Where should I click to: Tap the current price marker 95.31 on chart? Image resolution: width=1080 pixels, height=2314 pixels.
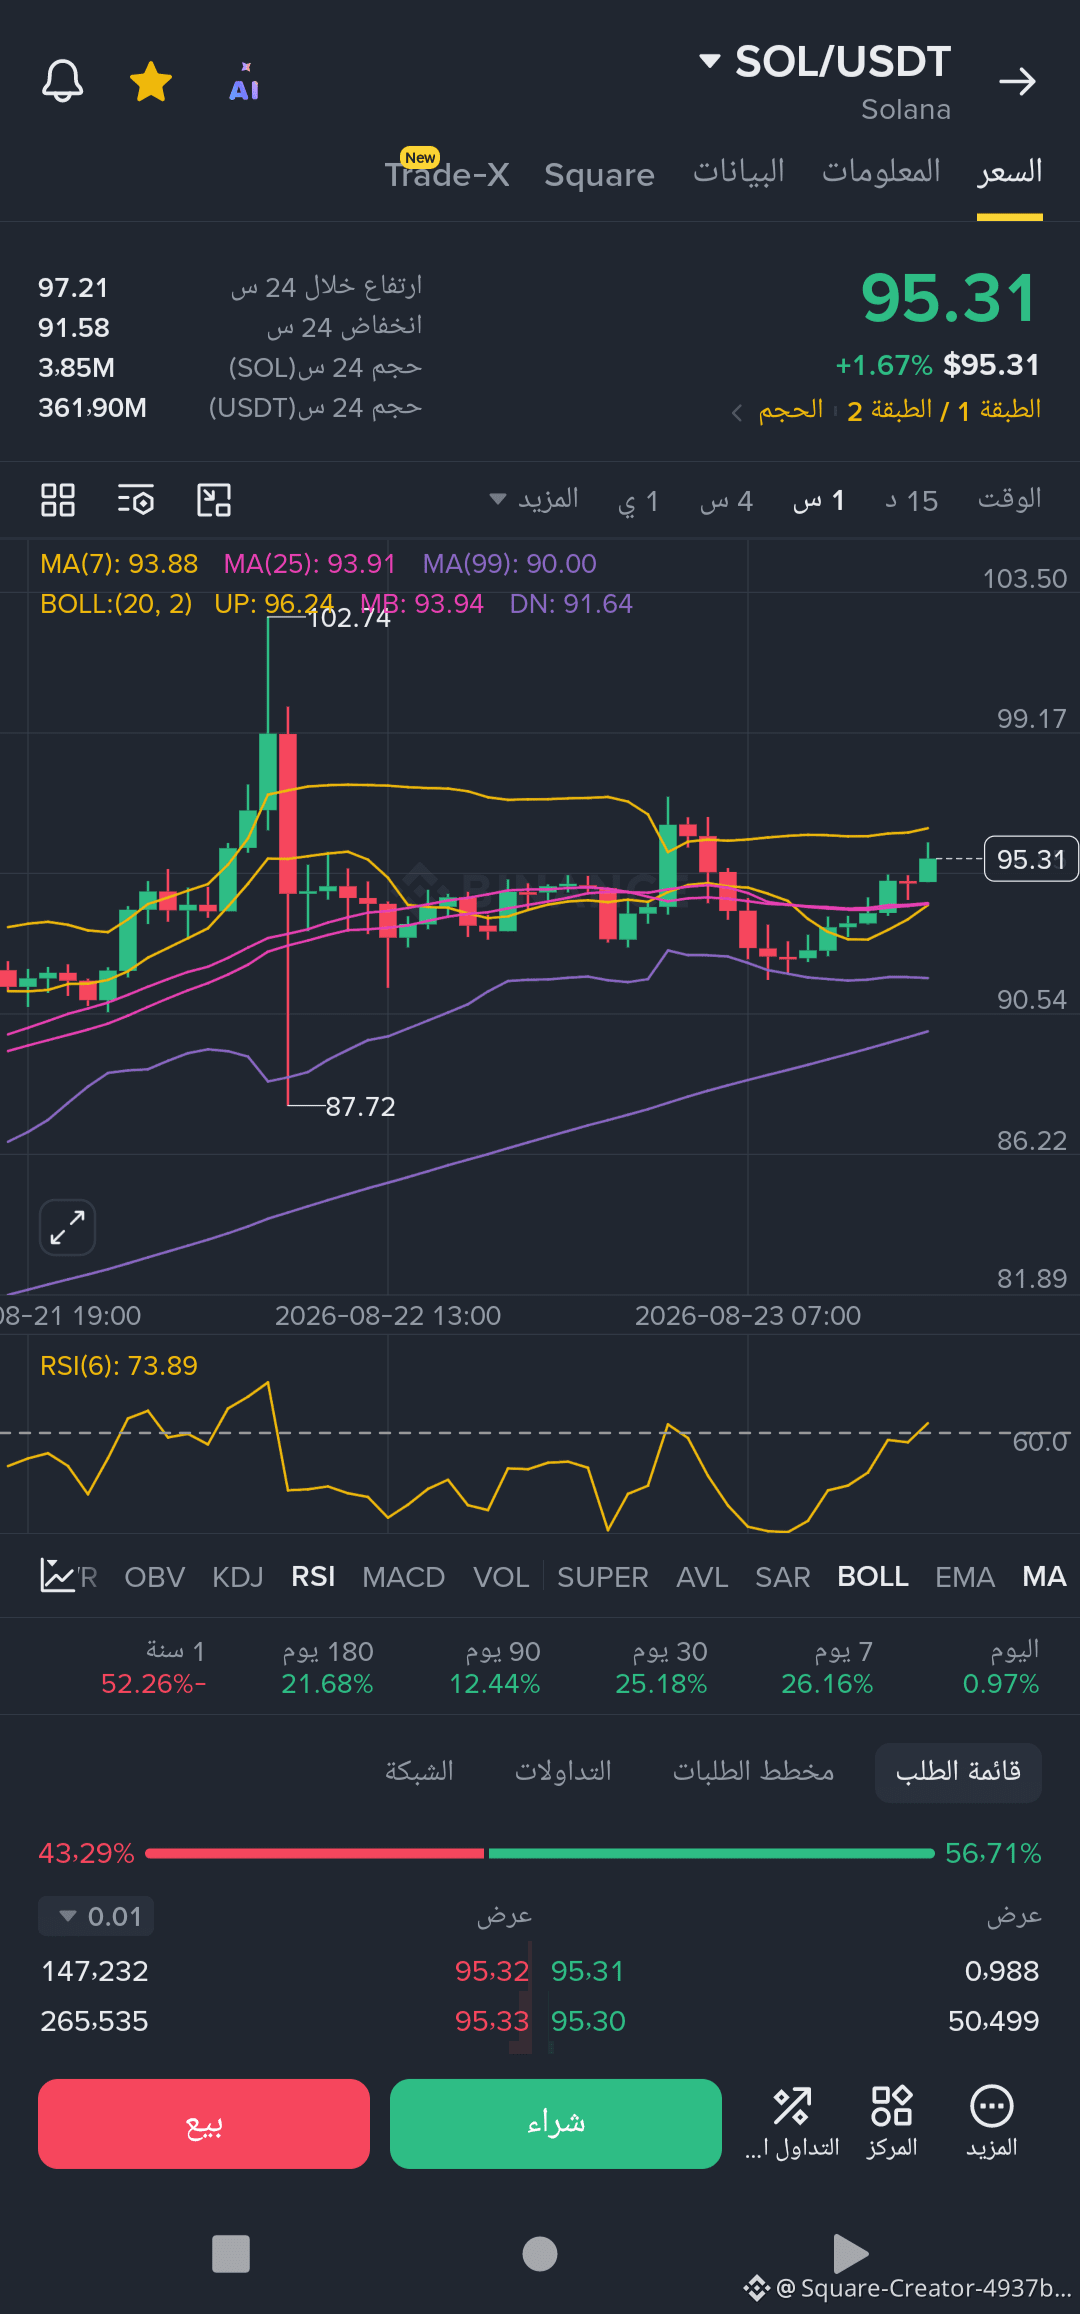click(x=1031, y=859)
